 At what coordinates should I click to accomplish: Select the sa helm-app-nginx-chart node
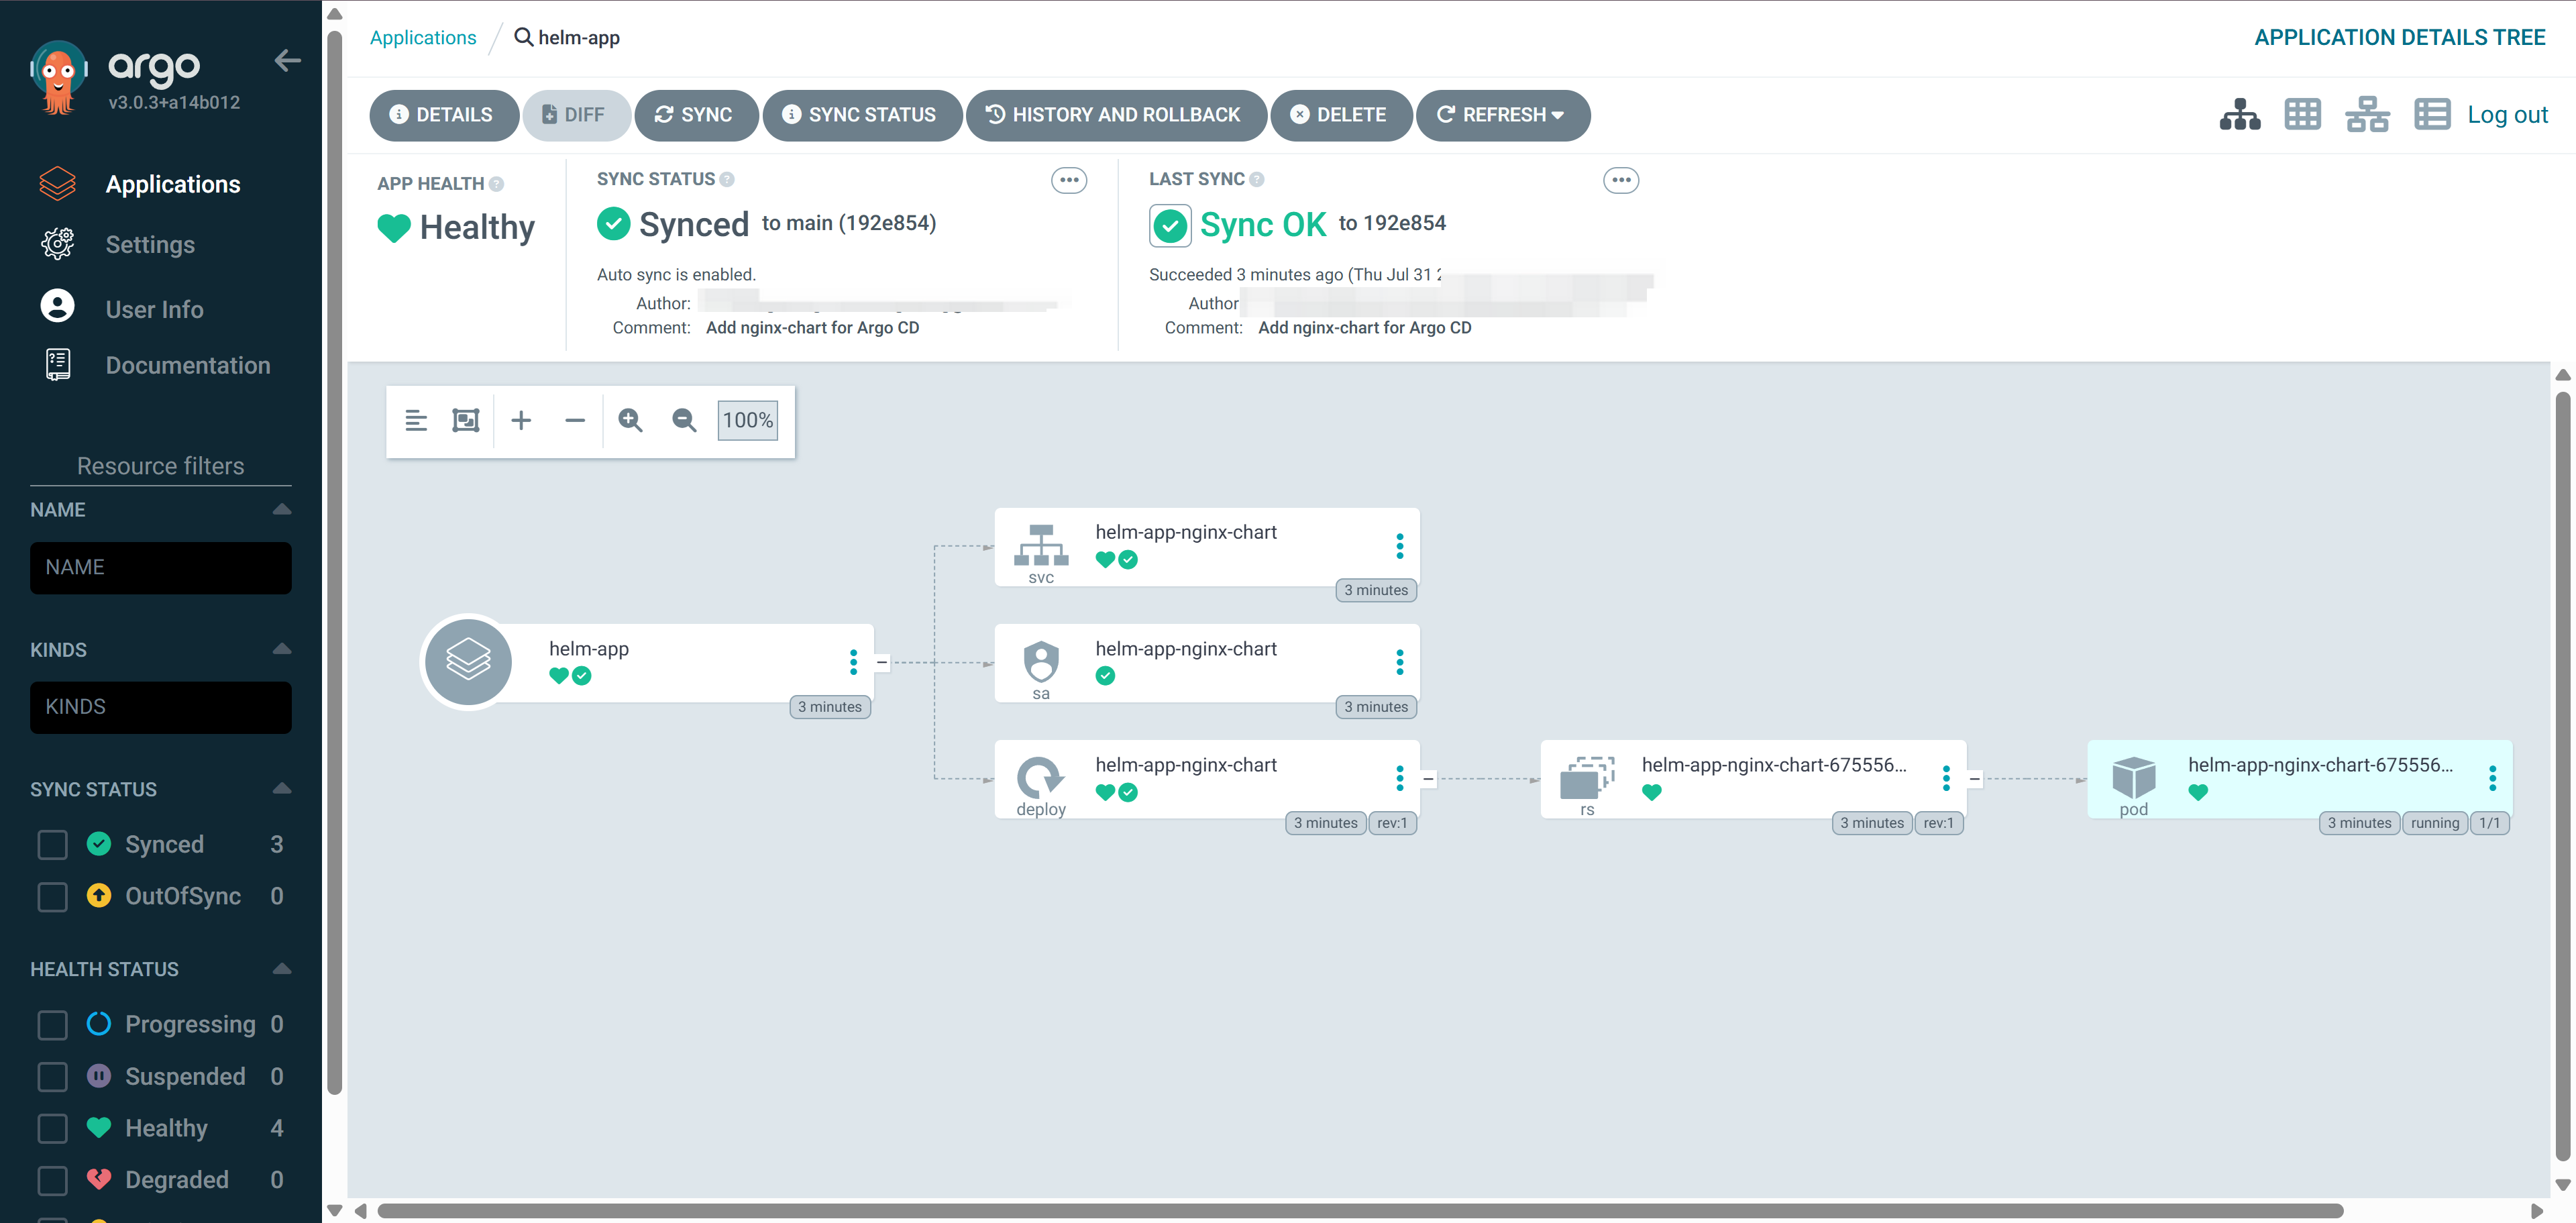point(1206,663)
